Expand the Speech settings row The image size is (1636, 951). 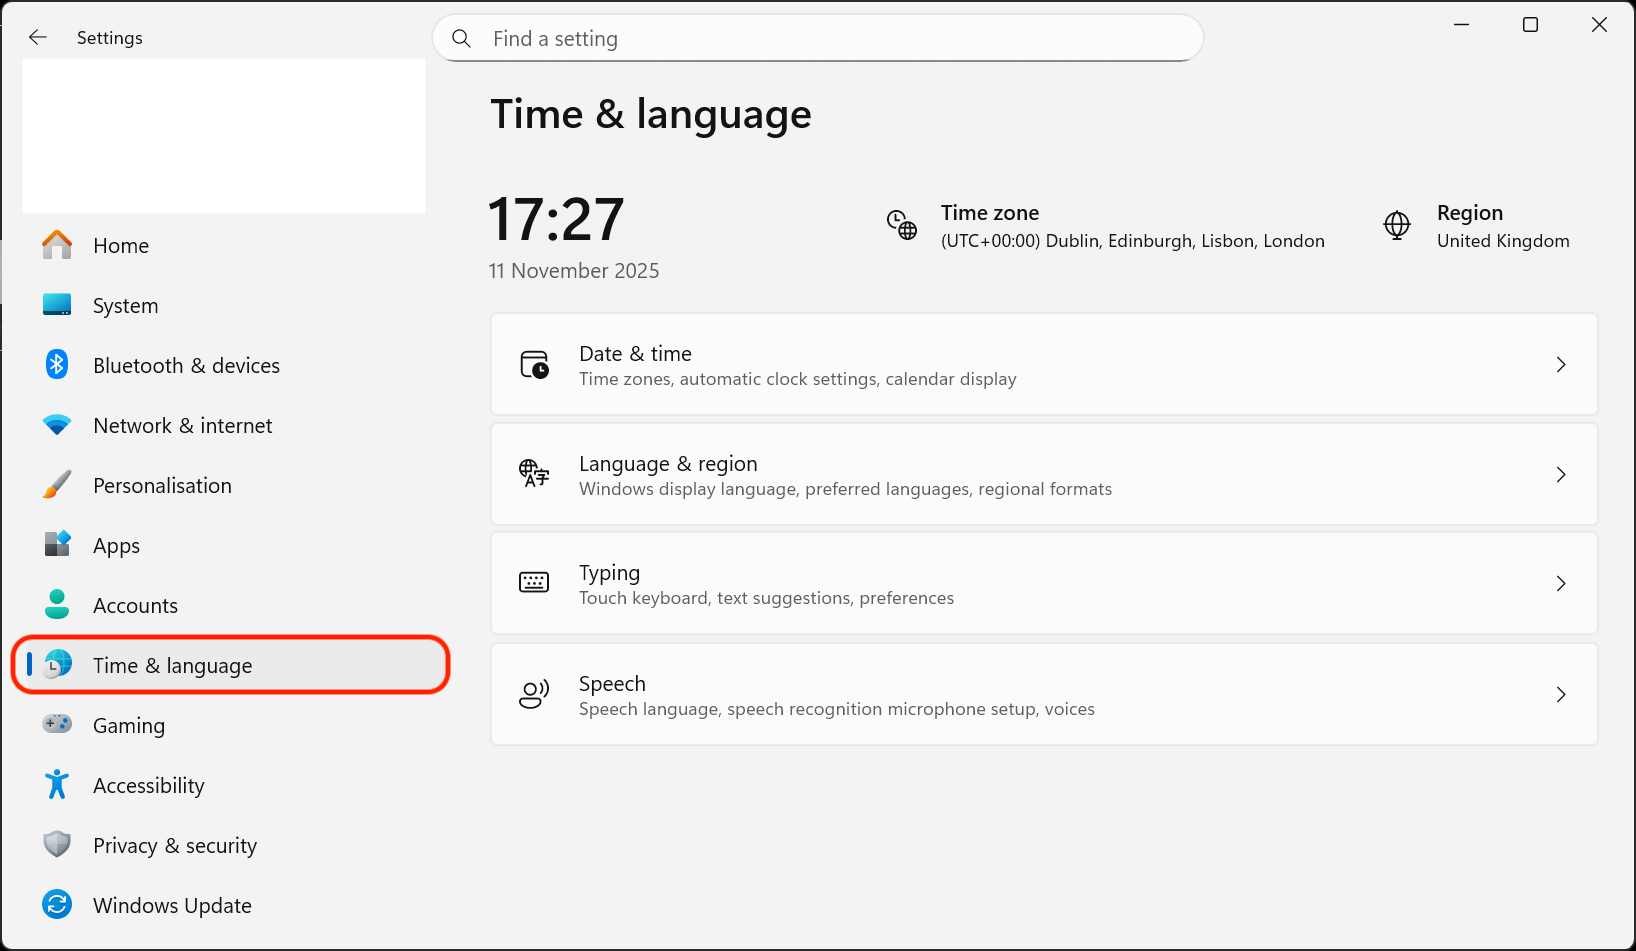click(x=1561, y=694)
